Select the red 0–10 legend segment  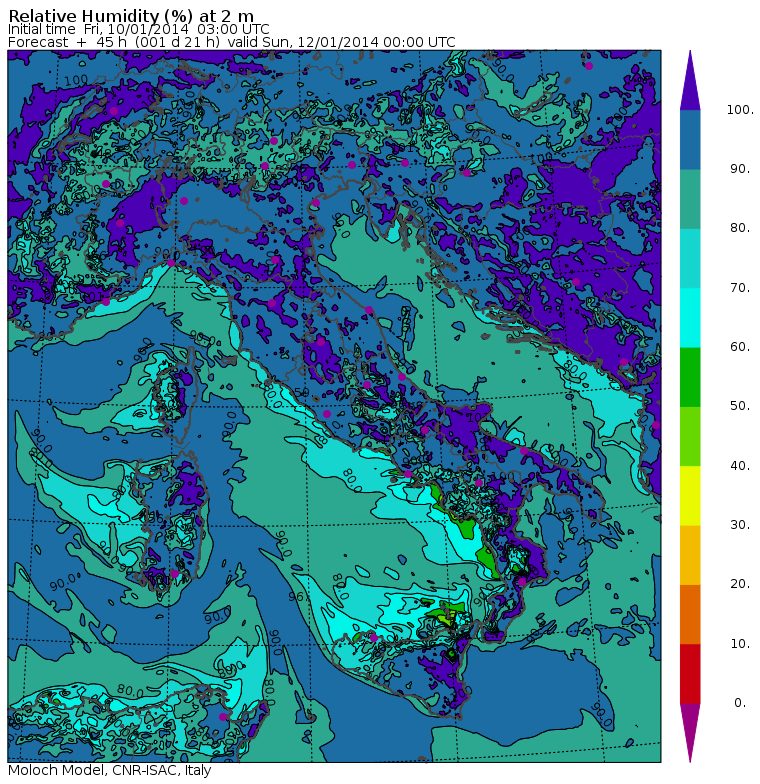(690, 674)
